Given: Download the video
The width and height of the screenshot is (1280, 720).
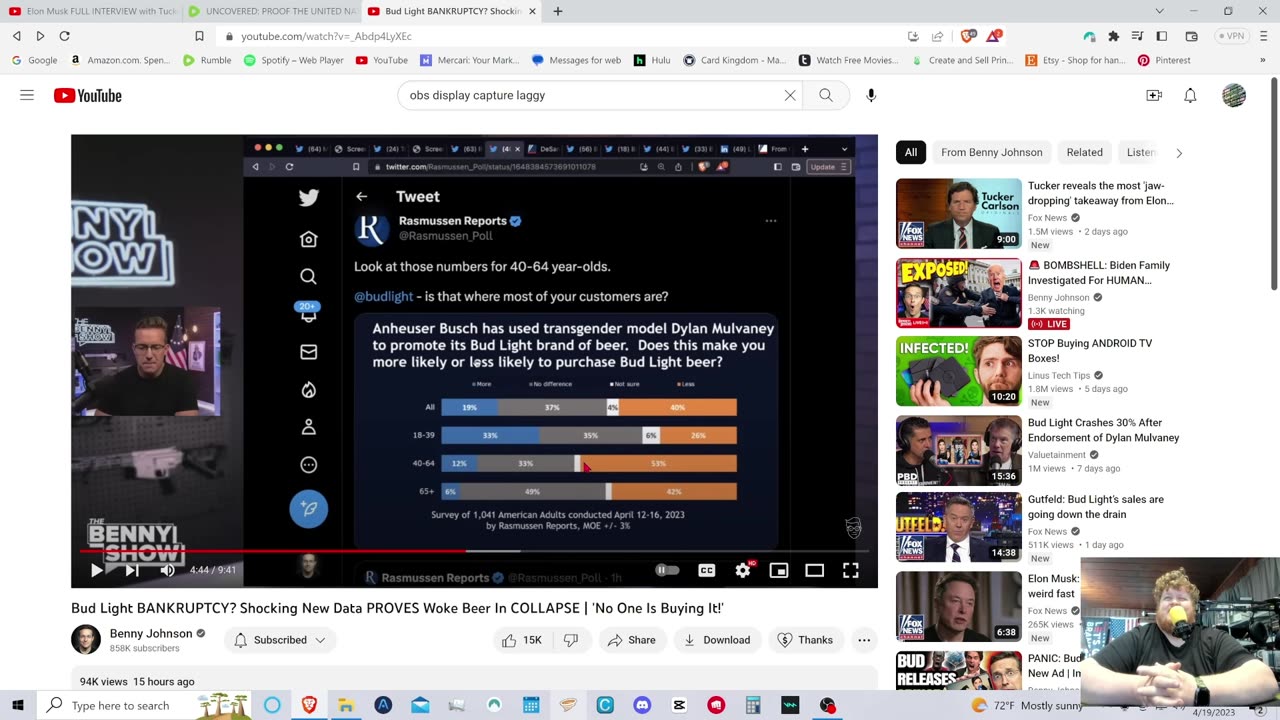Looking at the screenshot, I should [x=716, y=640].
